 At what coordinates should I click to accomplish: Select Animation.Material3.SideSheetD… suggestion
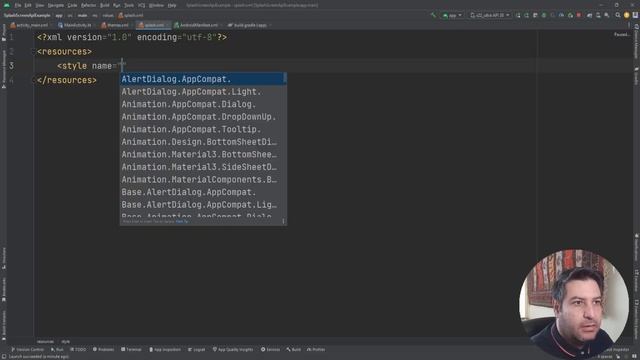tap(203, 167)
